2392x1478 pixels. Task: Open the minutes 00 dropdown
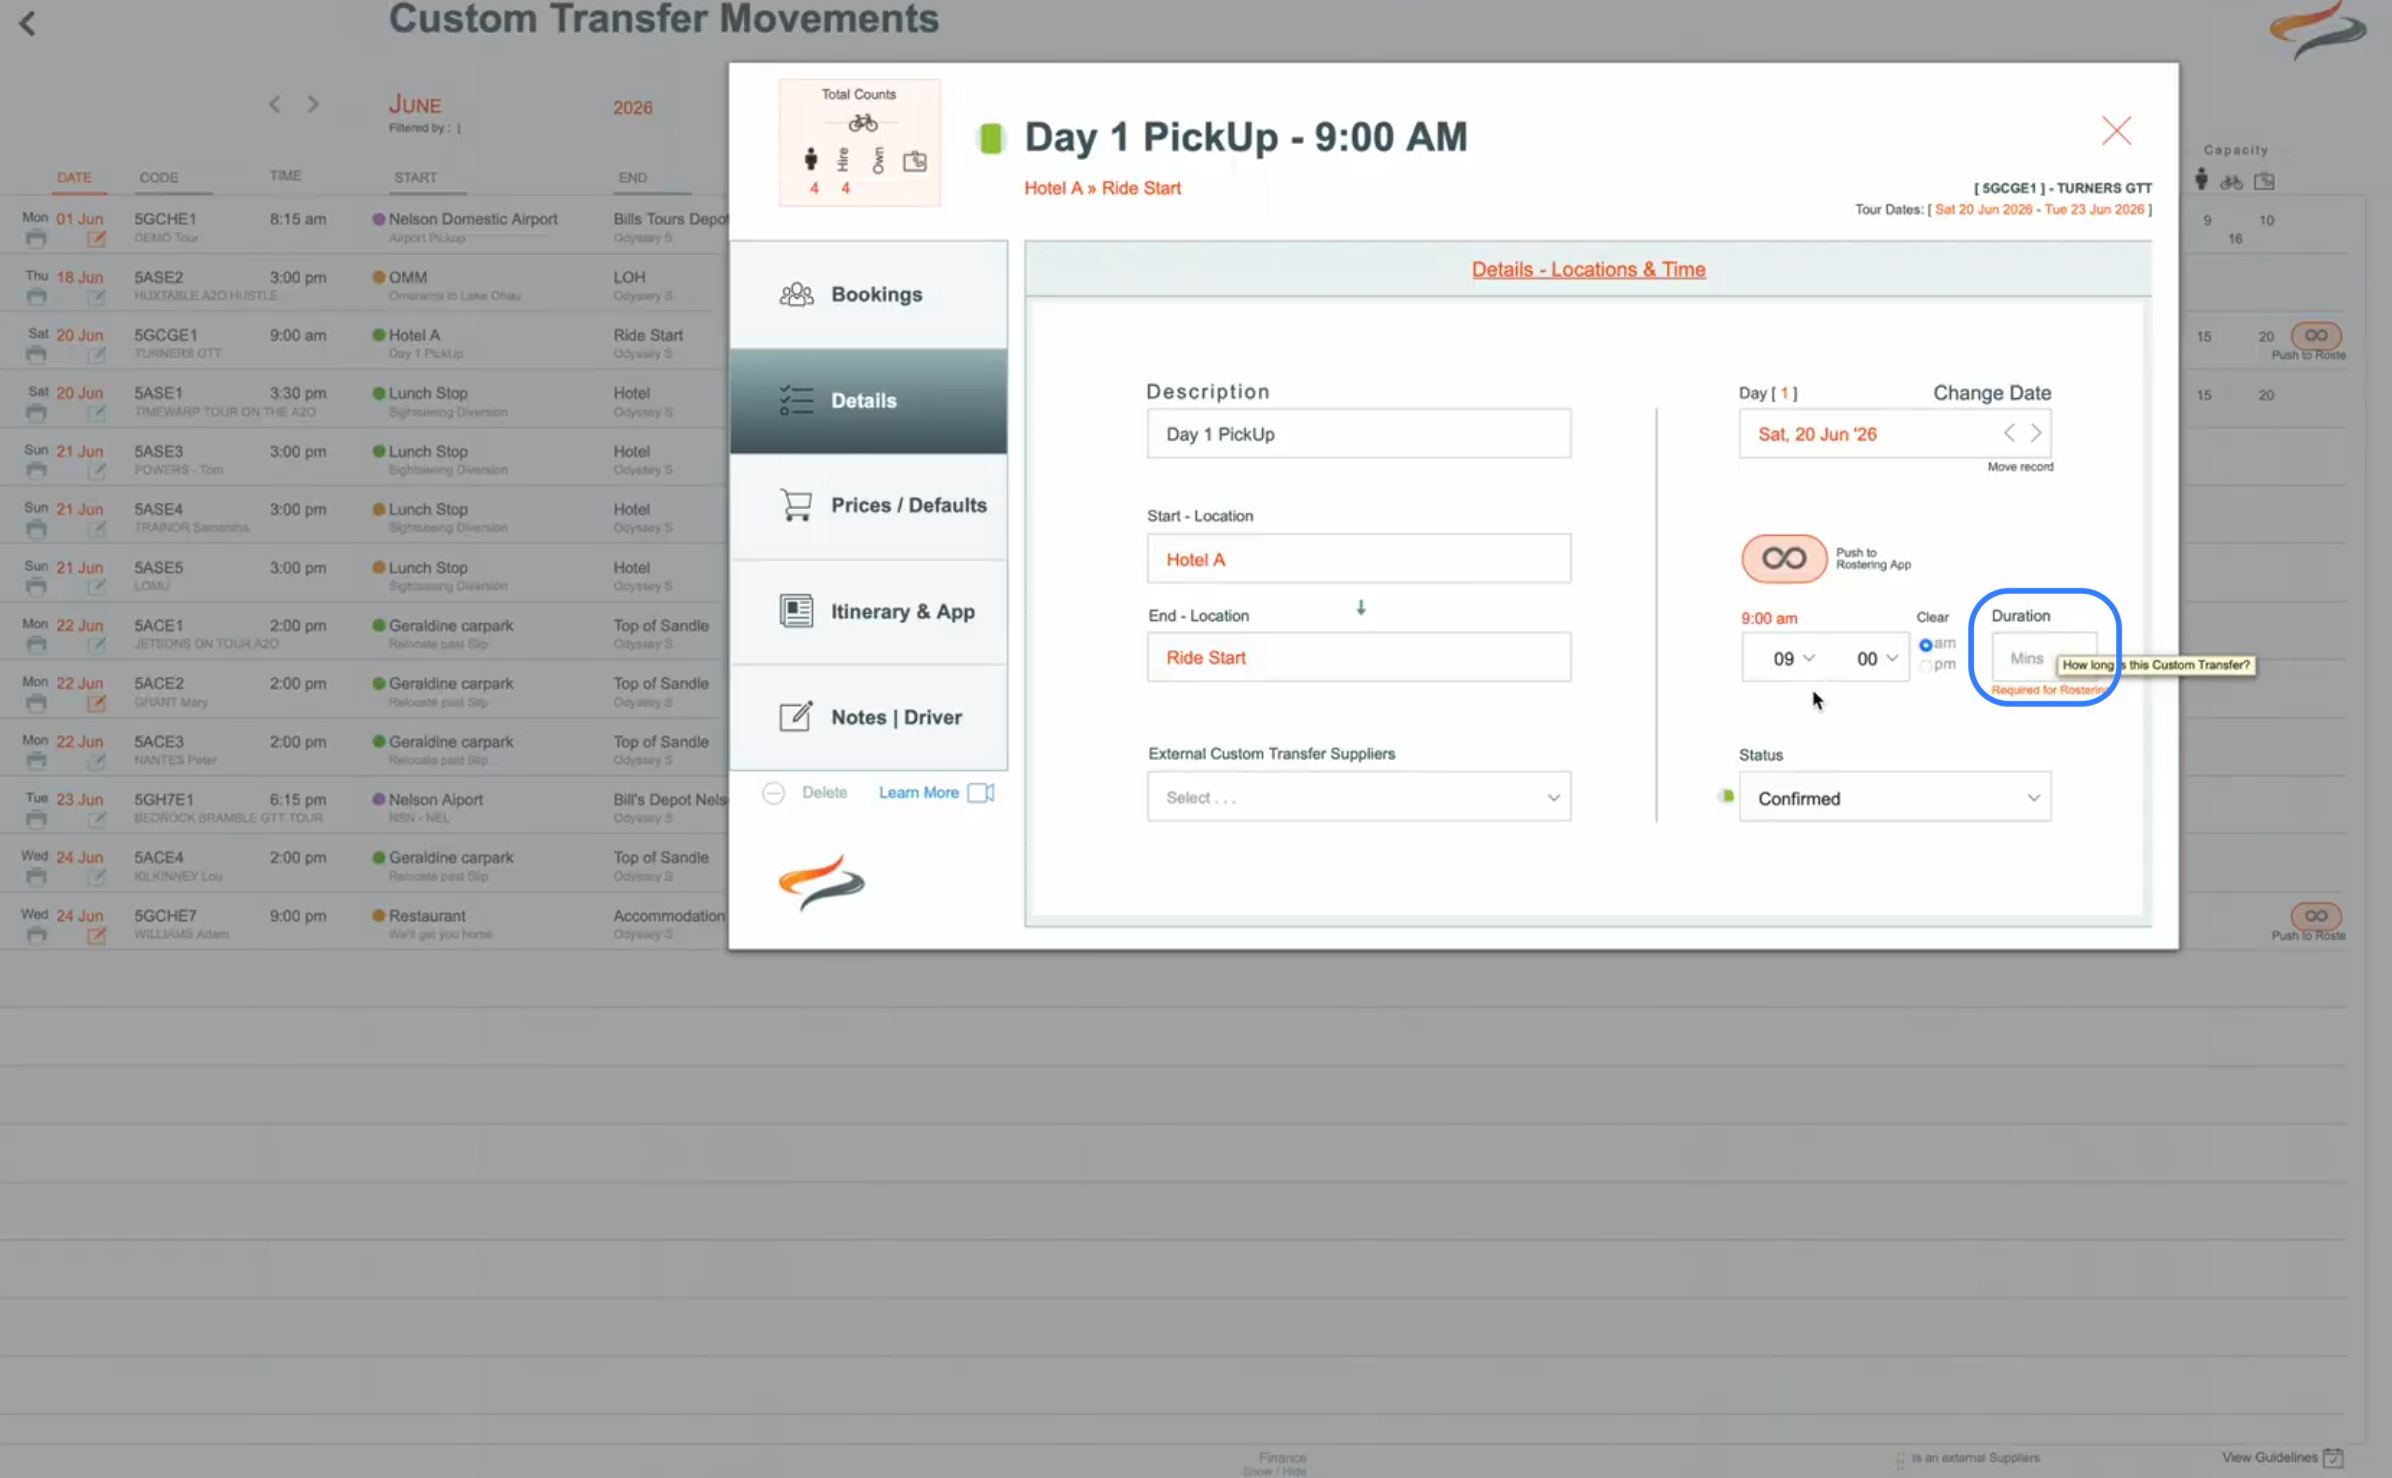[1877, 658]
